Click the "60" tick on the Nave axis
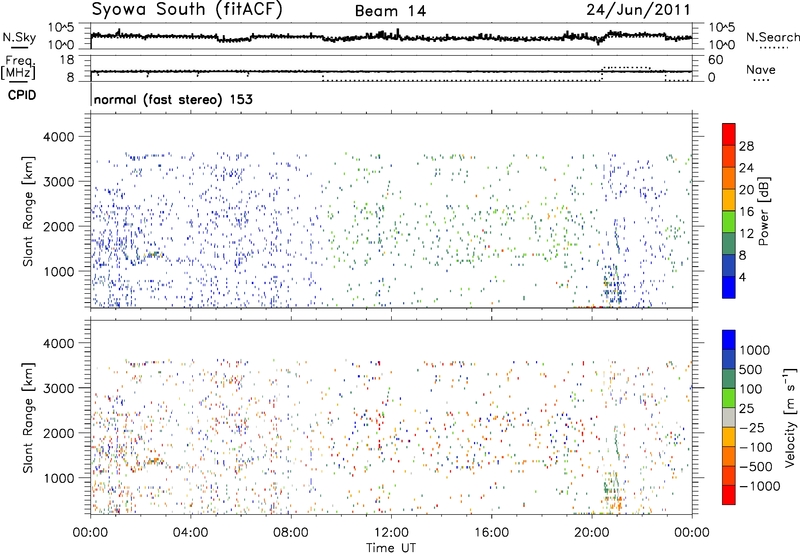 tap(716, 60)
